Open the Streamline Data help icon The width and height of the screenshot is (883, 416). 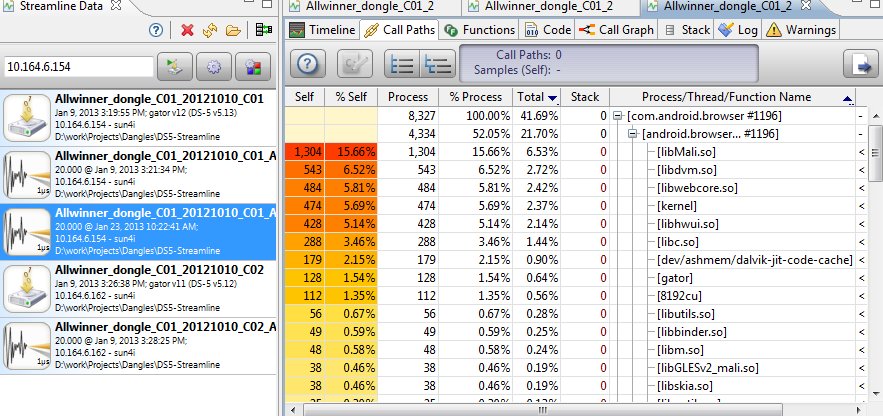pos(156,30)
